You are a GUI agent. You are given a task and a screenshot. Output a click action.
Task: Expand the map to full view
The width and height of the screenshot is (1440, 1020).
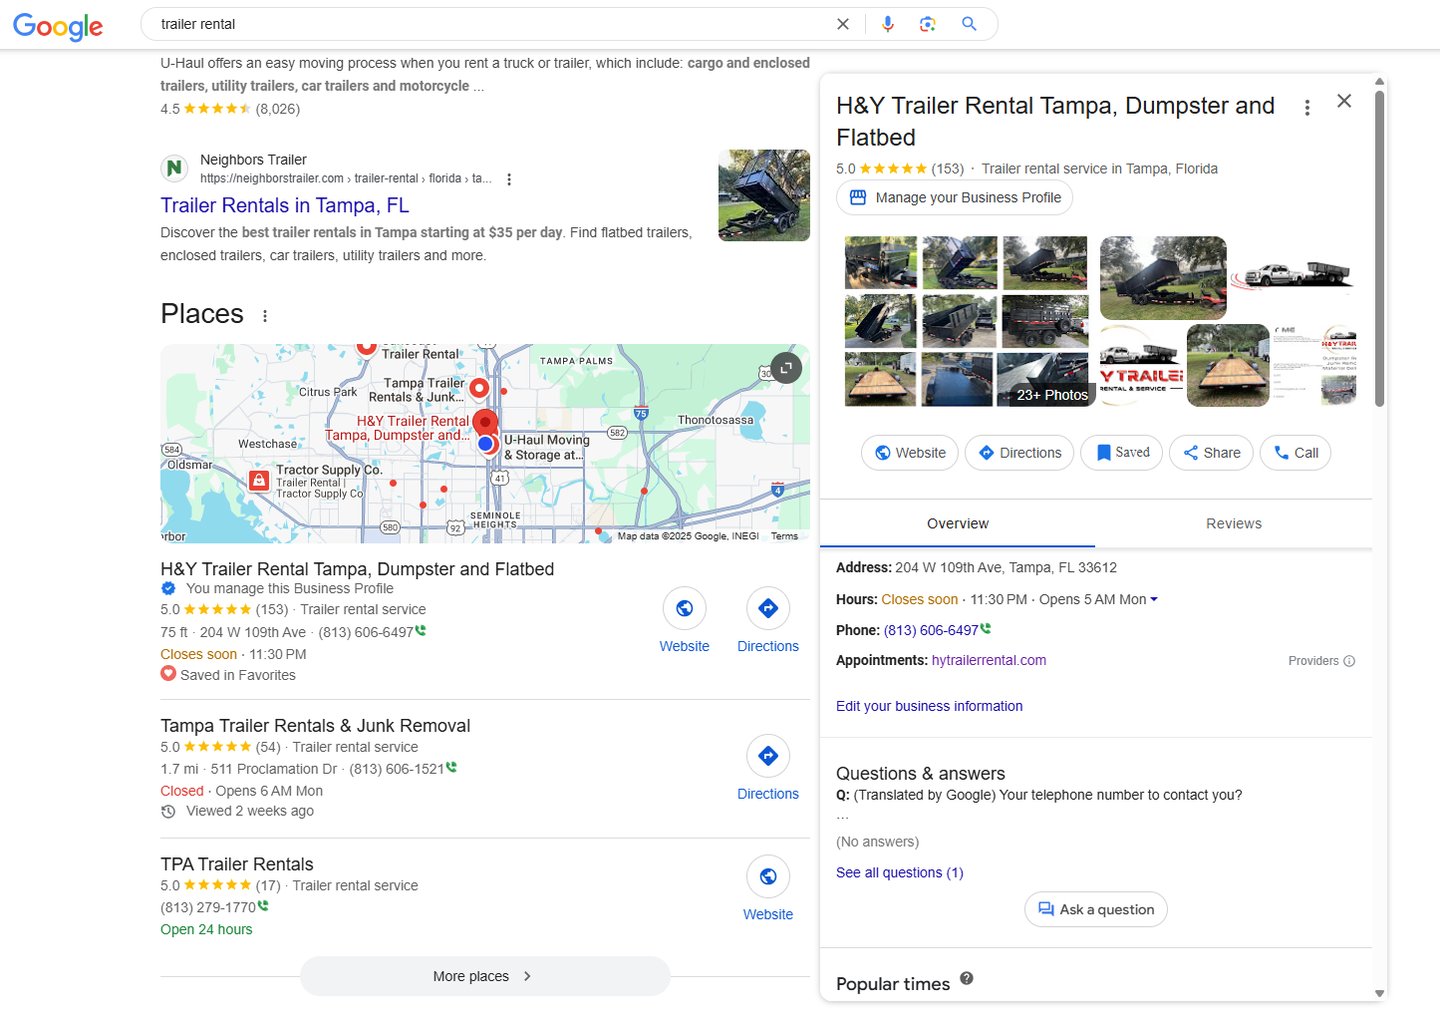(786, 368)
